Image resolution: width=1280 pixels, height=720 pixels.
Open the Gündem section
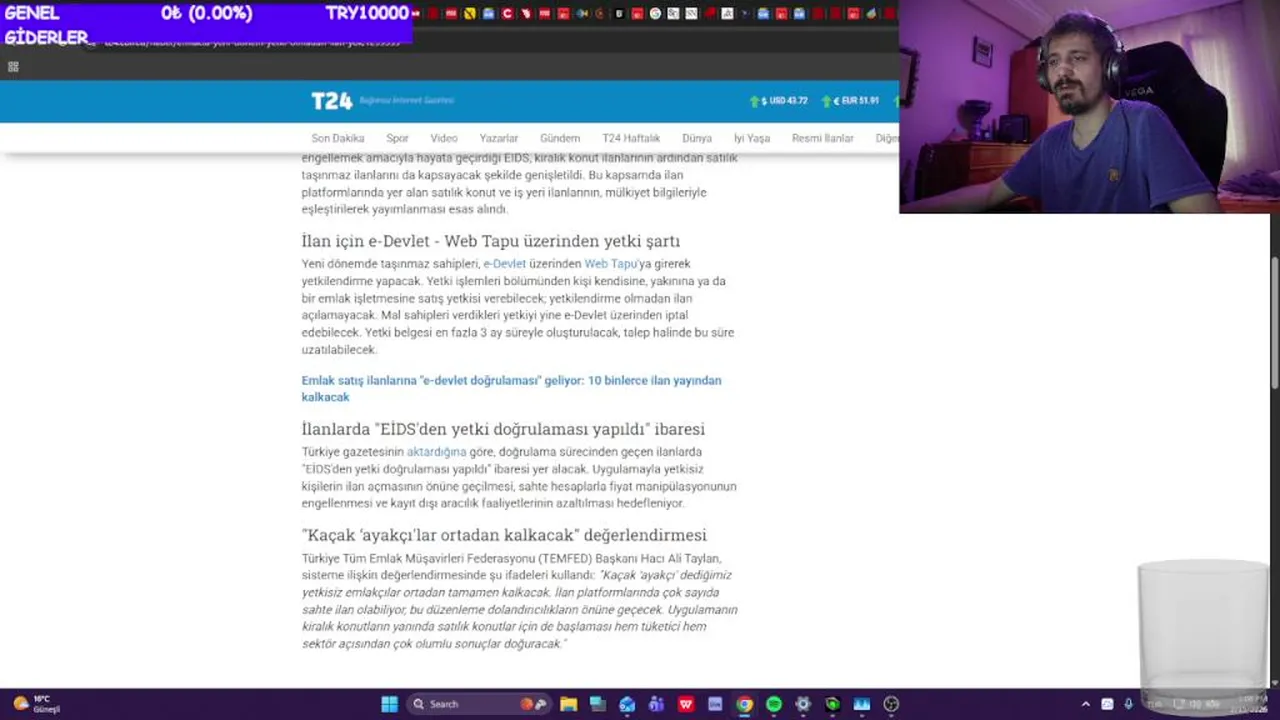point(560,138)
